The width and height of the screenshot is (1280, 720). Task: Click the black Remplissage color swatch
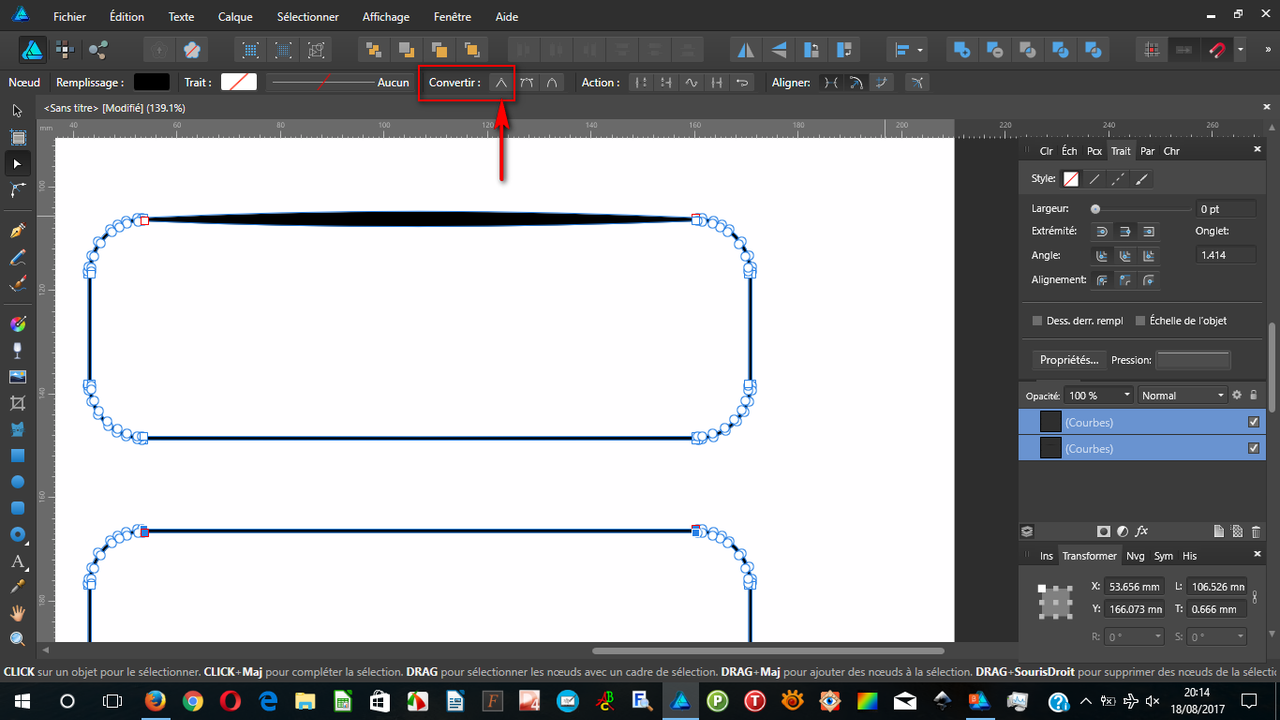pyautogui.click(x=151, y=82)
